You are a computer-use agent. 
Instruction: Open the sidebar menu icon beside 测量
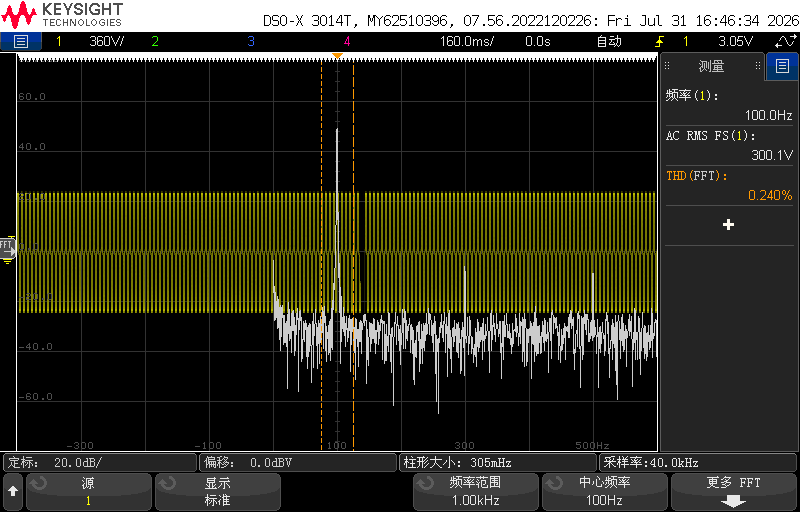pos(782,66)
